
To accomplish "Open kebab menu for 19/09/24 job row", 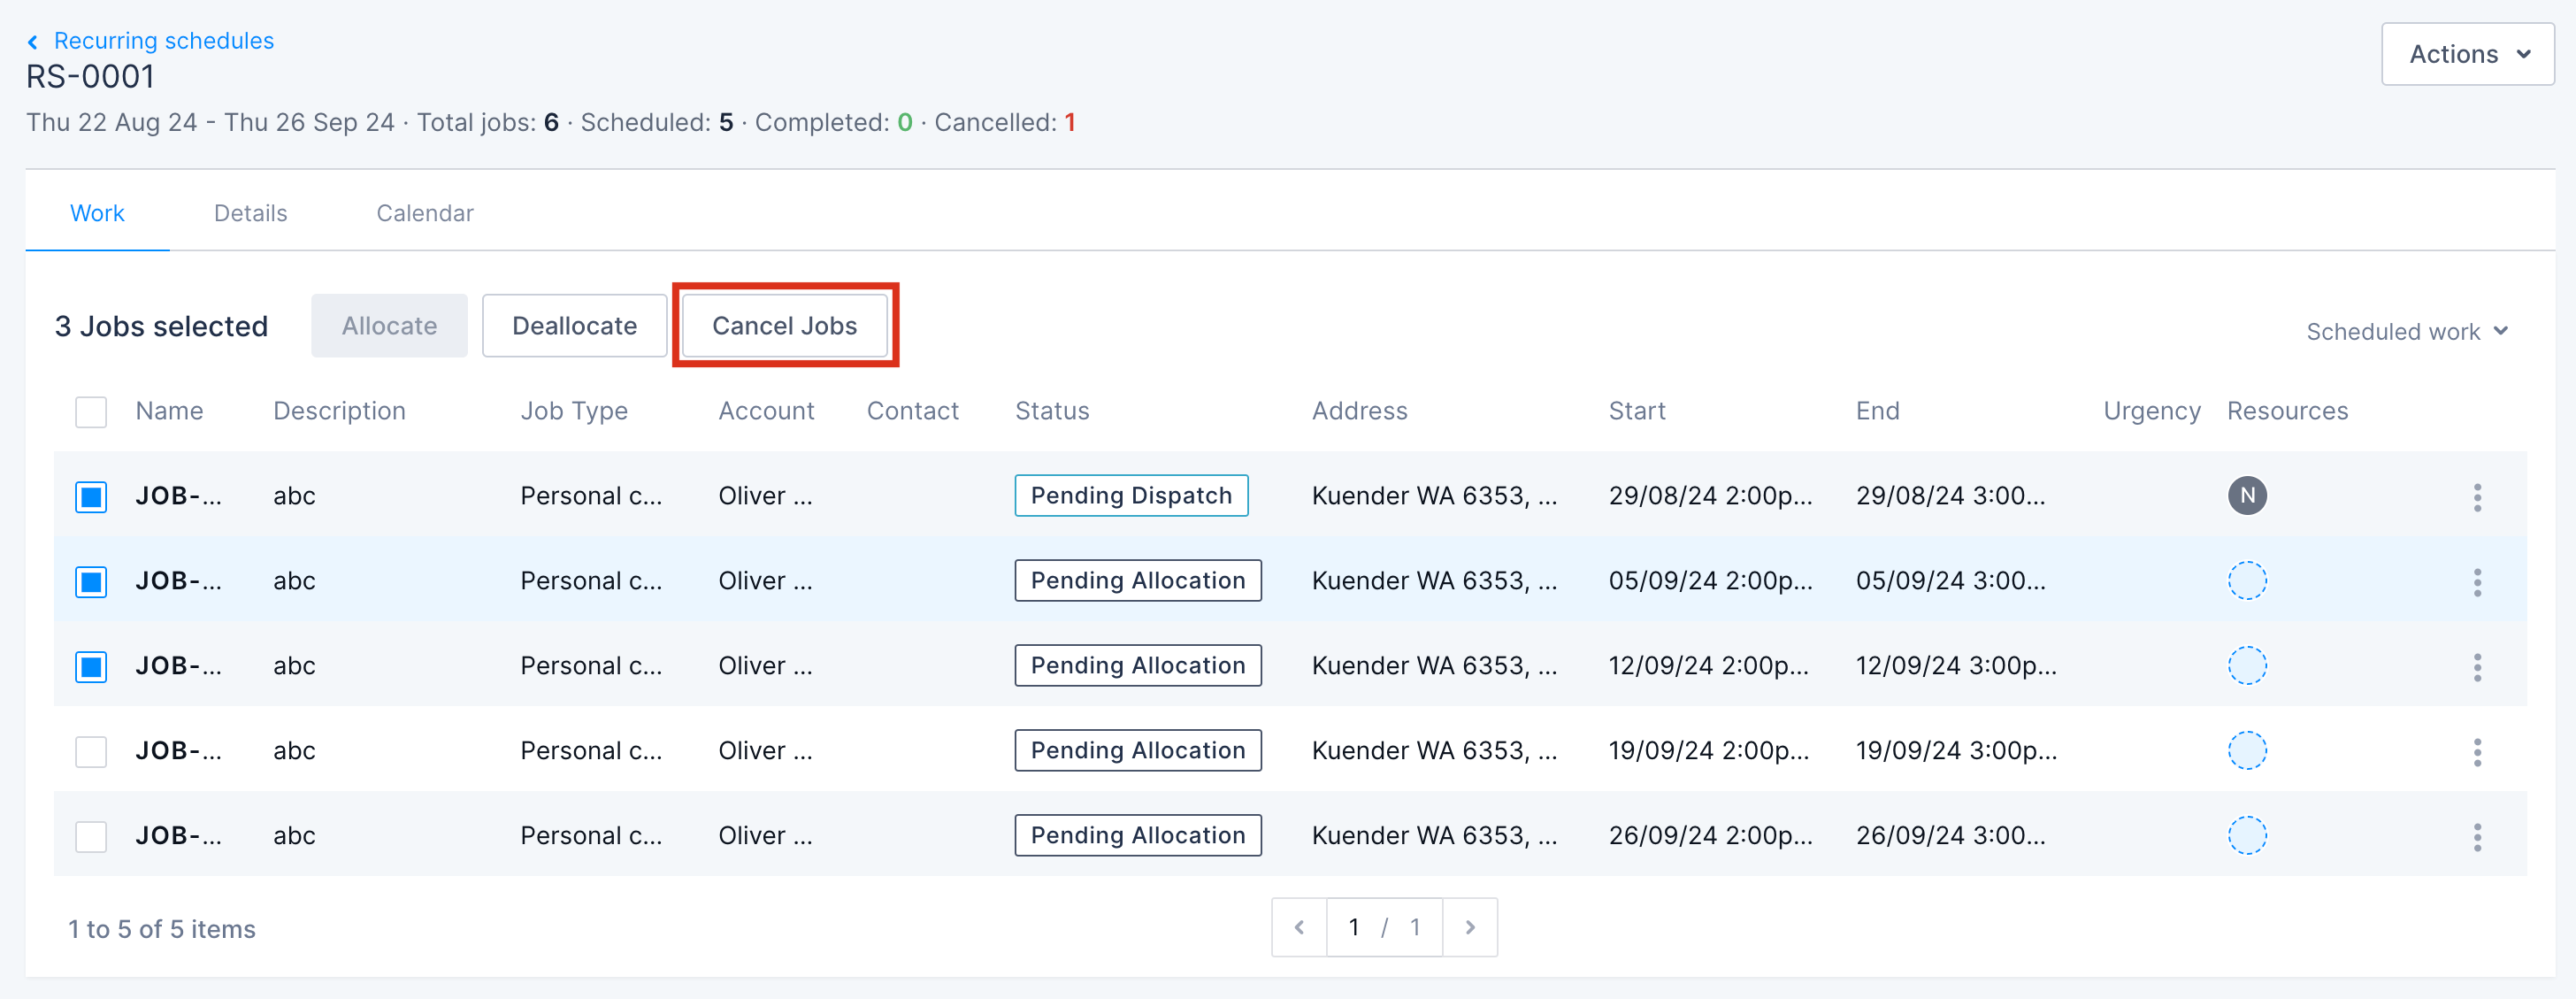I will click(2477, 752).
